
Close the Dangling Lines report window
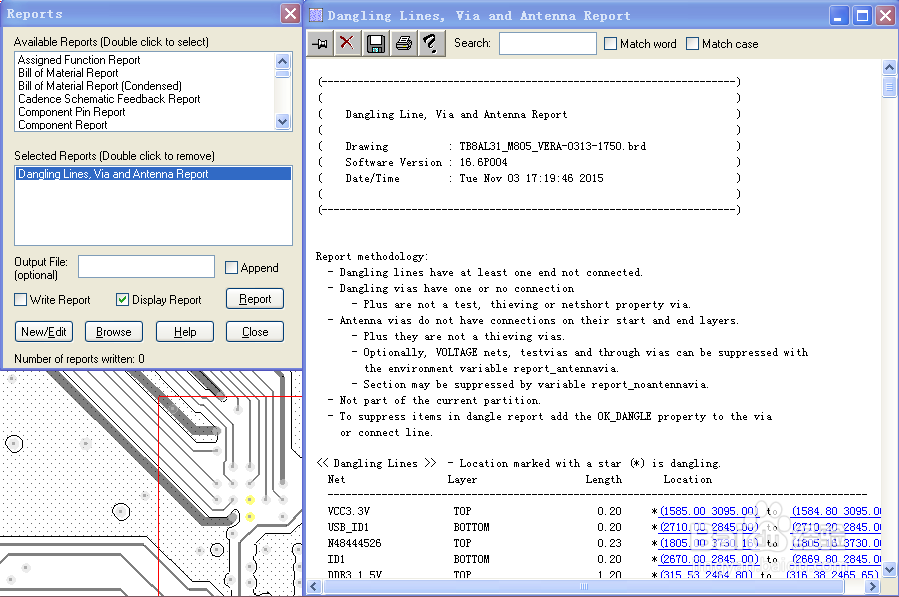(x=885, y=15)
